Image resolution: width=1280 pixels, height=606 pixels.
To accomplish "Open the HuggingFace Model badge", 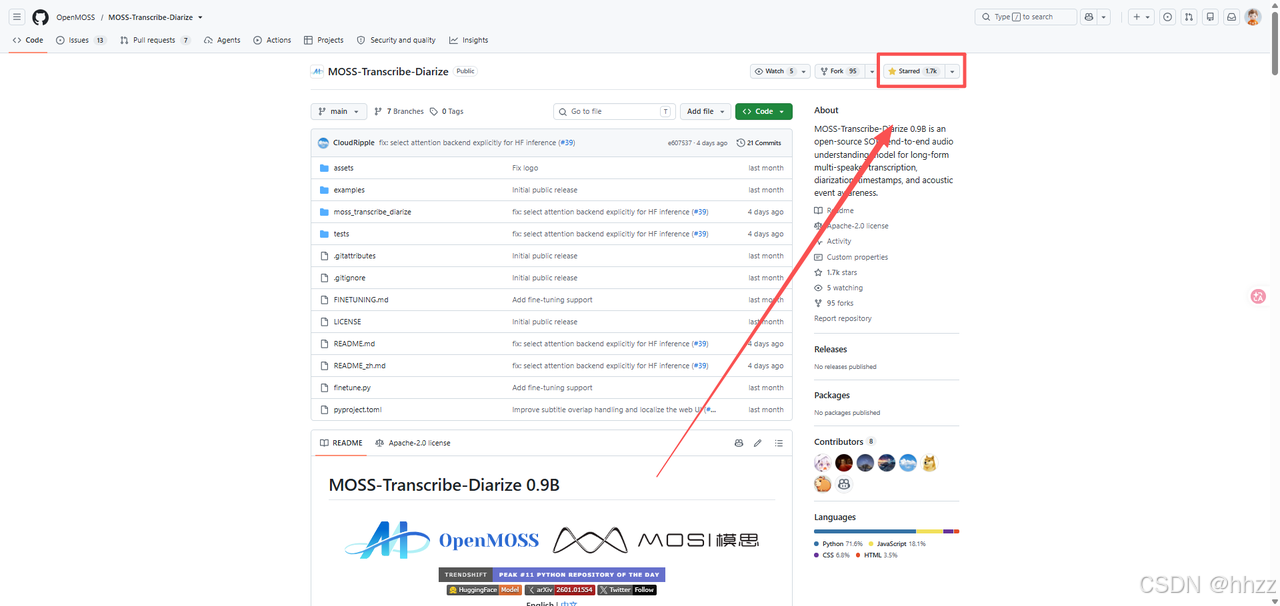I will click(x=484, y=590).
